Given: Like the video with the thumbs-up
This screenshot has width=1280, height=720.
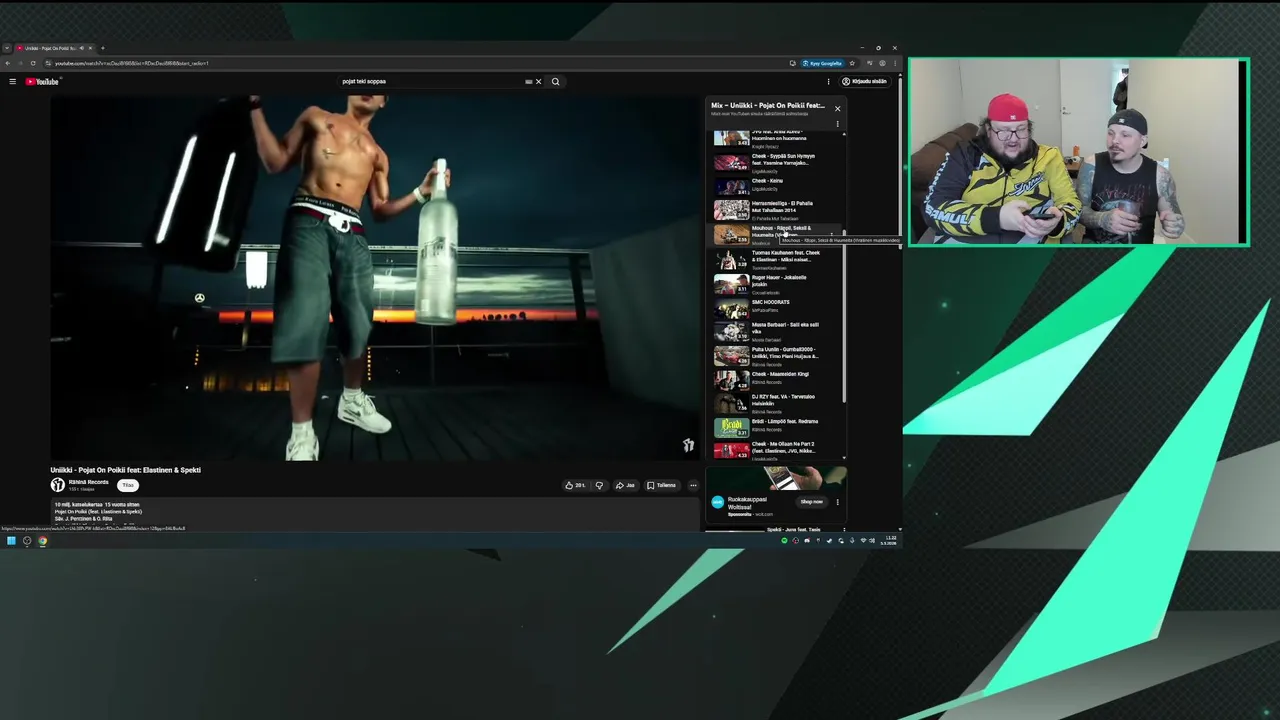Looking at the screenshot, I should pyautogui.click(x=575, y=485).
